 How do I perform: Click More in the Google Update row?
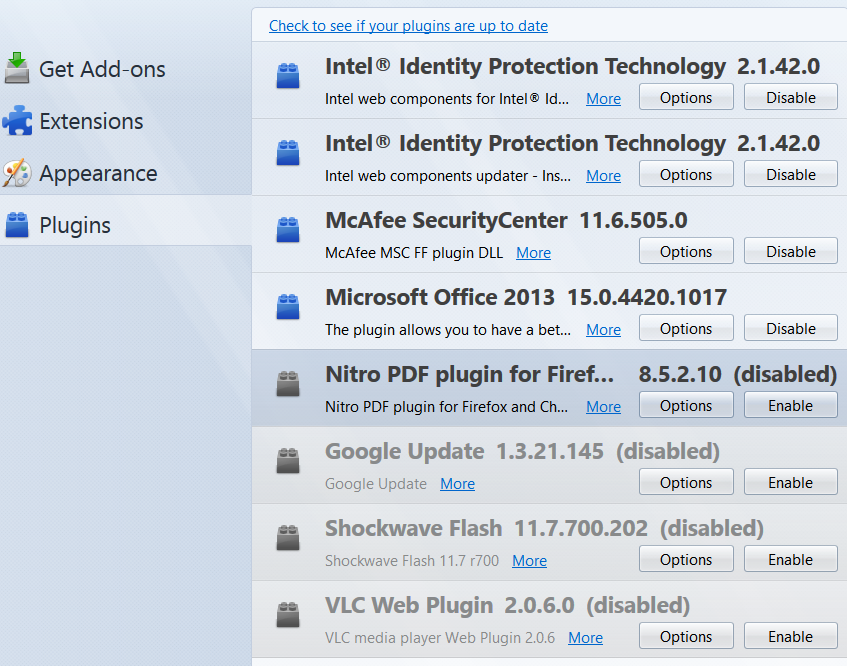pyautogui.click(x=458, y=484)
